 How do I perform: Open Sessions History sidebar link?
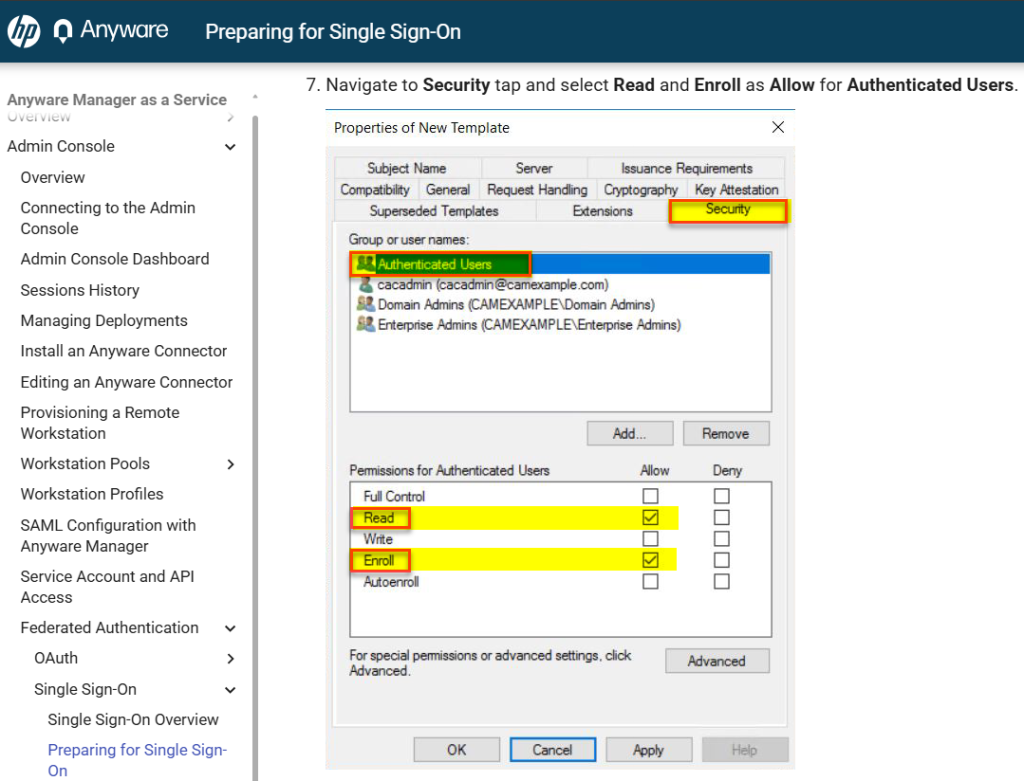coord(80,290)
